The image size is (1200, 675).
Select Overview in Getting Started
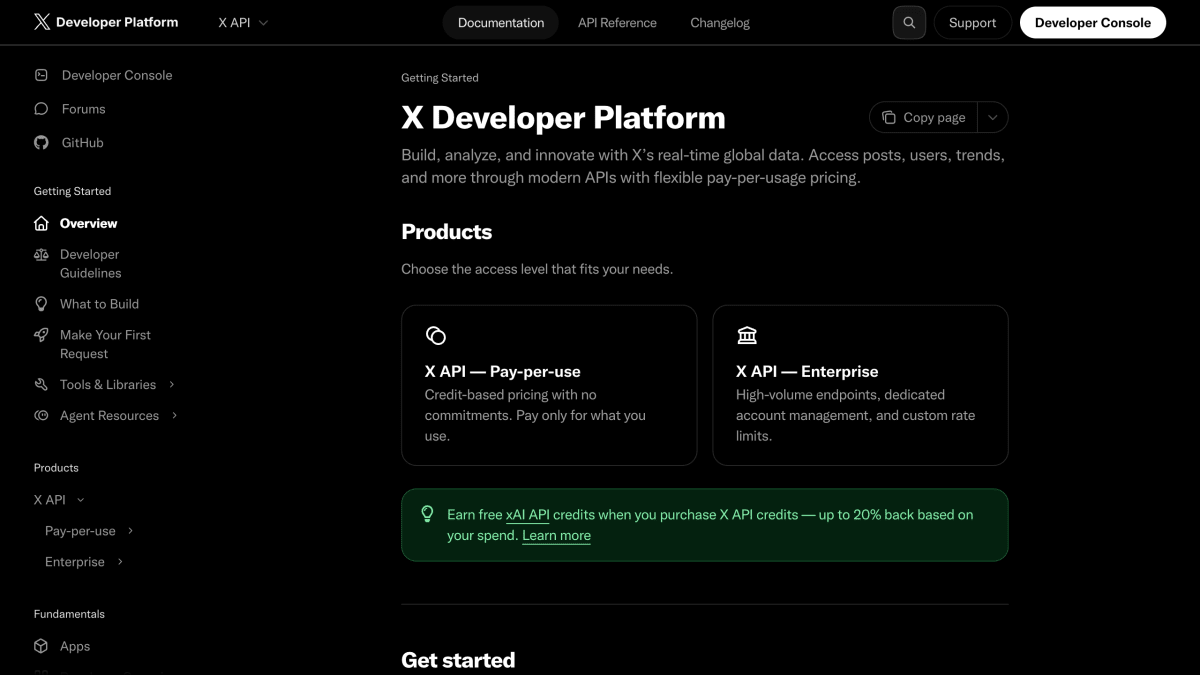tap(89, 223)
